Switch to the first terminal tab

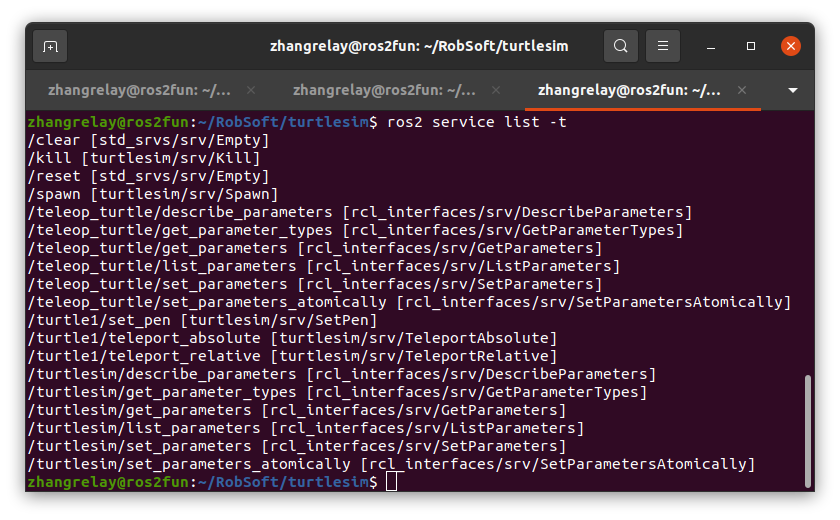139,91
